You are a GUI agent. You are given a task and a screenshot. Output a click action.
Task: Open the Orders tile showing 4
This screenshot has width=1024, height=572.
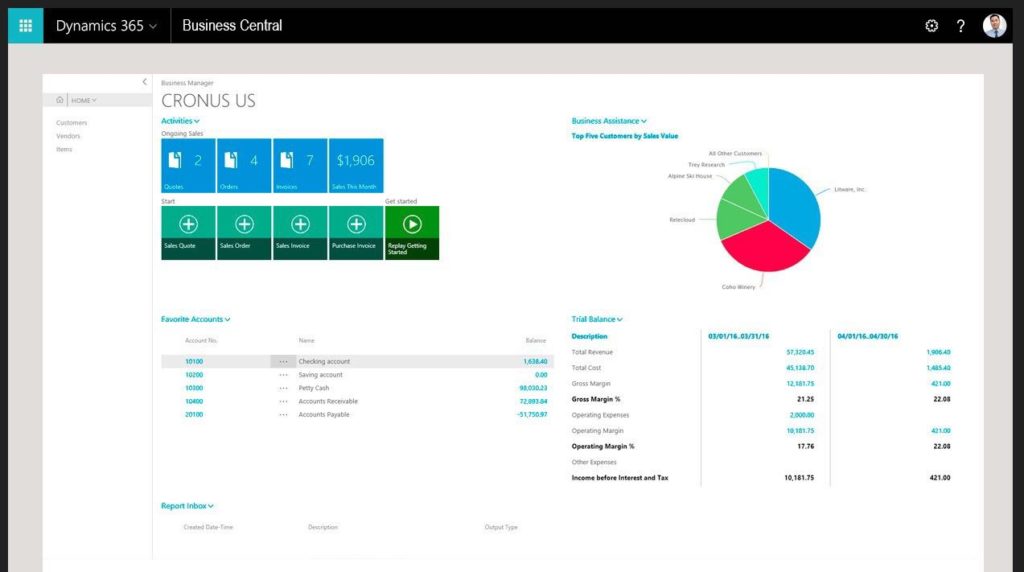[244, 165]
